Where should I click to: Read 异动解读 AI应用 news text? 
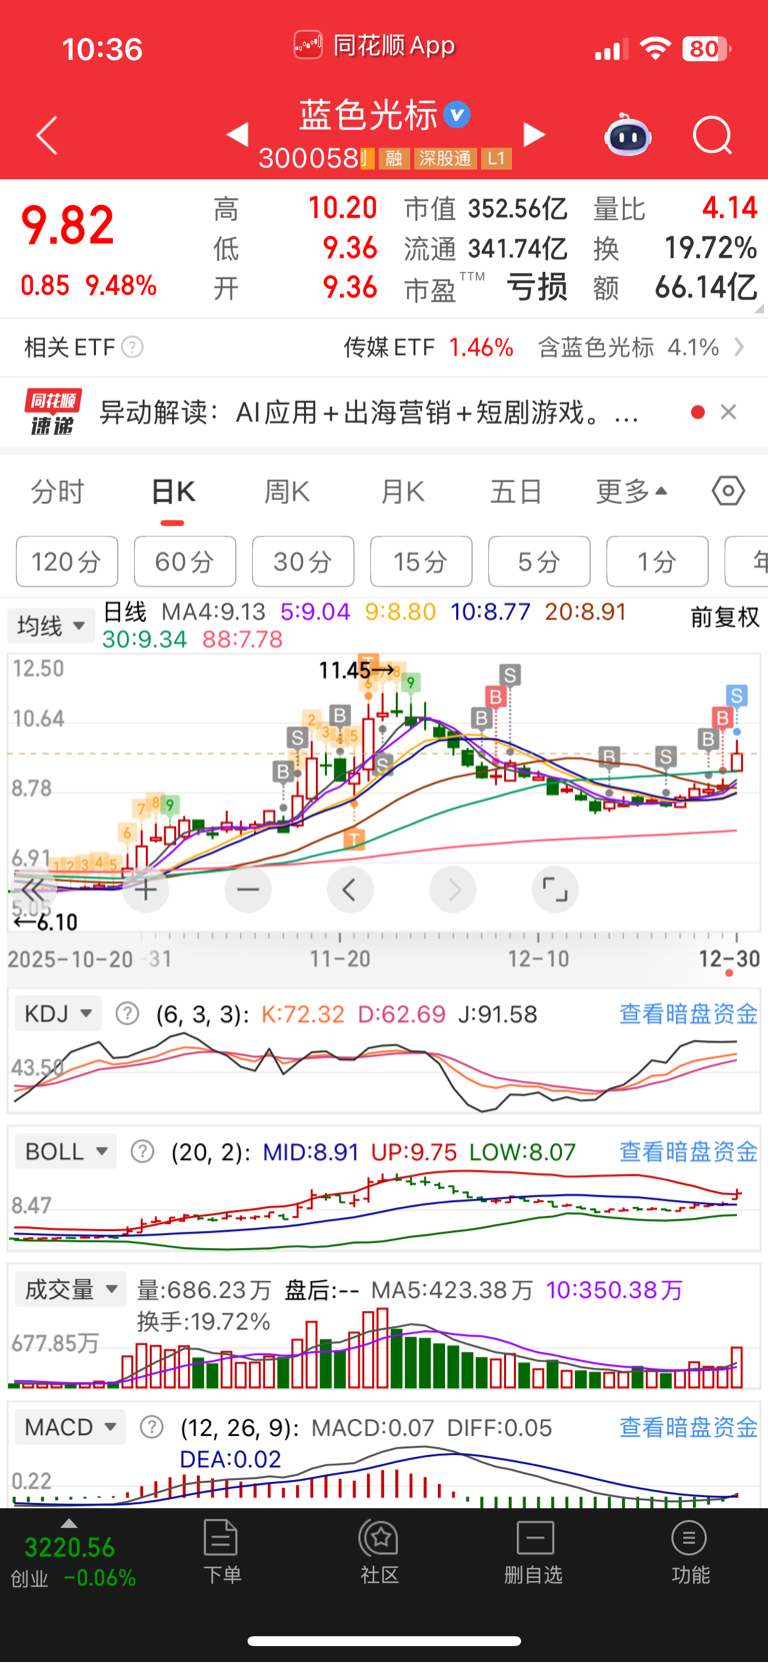tap(368, 412)
